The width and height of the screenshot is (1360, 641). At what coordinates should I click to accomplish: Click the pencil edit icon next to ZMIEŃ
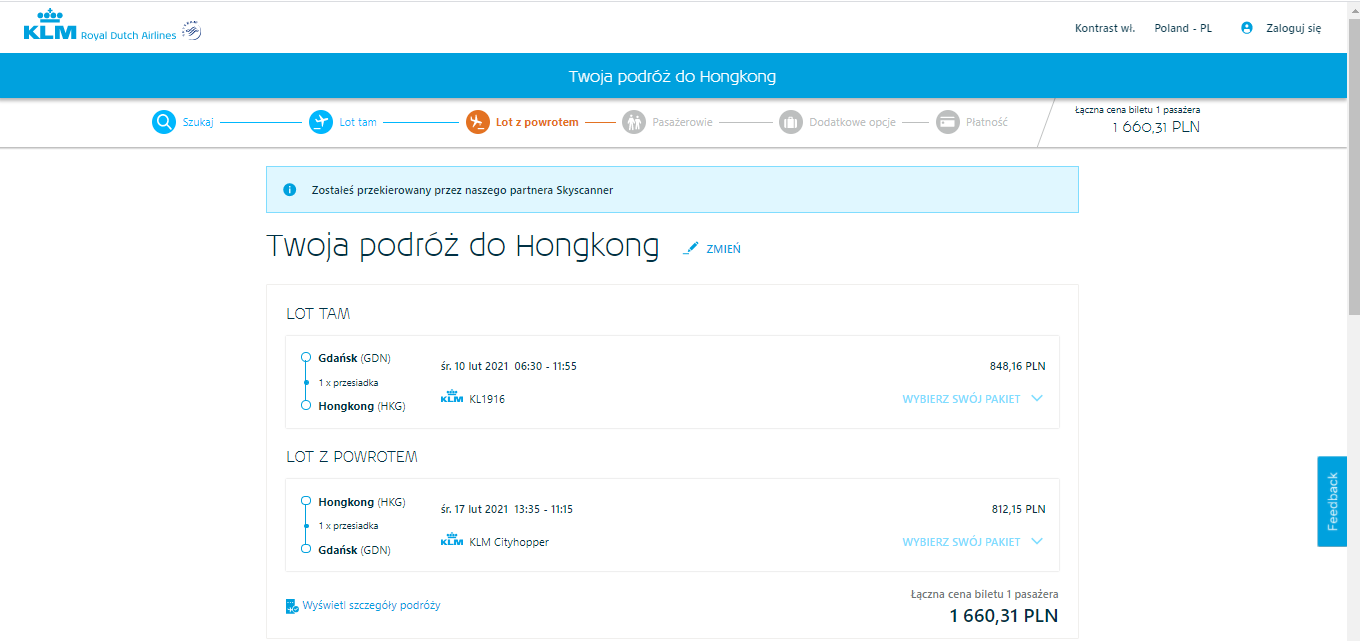[x=691, y=248]
